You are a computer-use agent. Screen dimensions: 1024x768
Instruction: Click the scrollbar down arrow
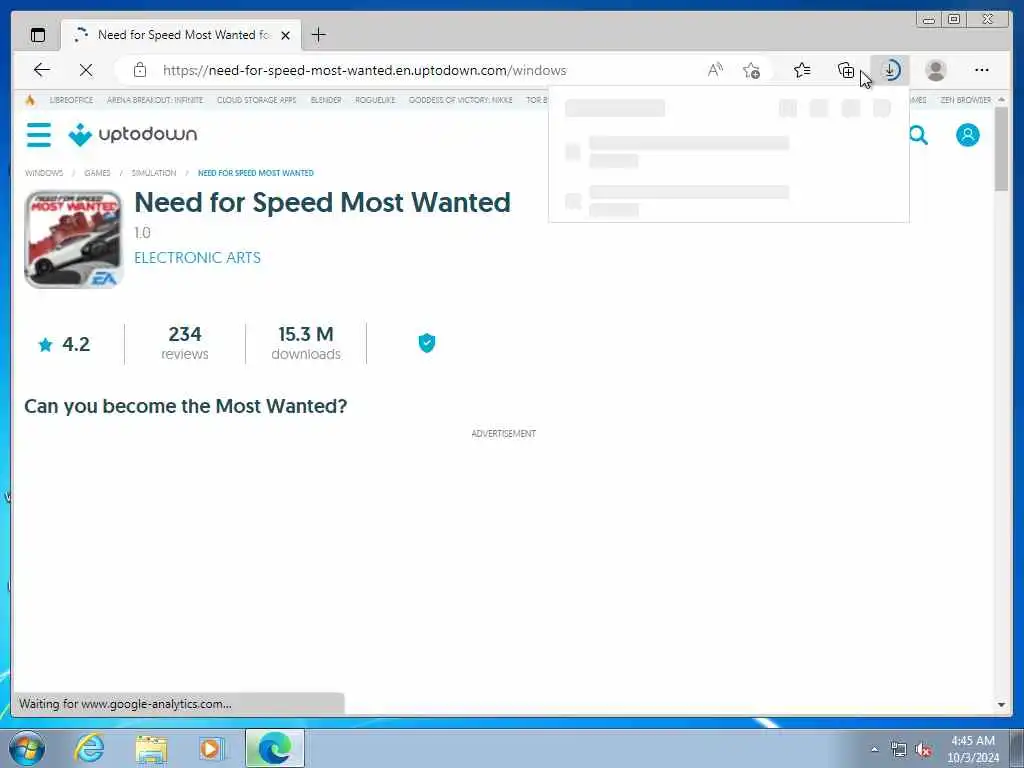(x=1001, y=705)
